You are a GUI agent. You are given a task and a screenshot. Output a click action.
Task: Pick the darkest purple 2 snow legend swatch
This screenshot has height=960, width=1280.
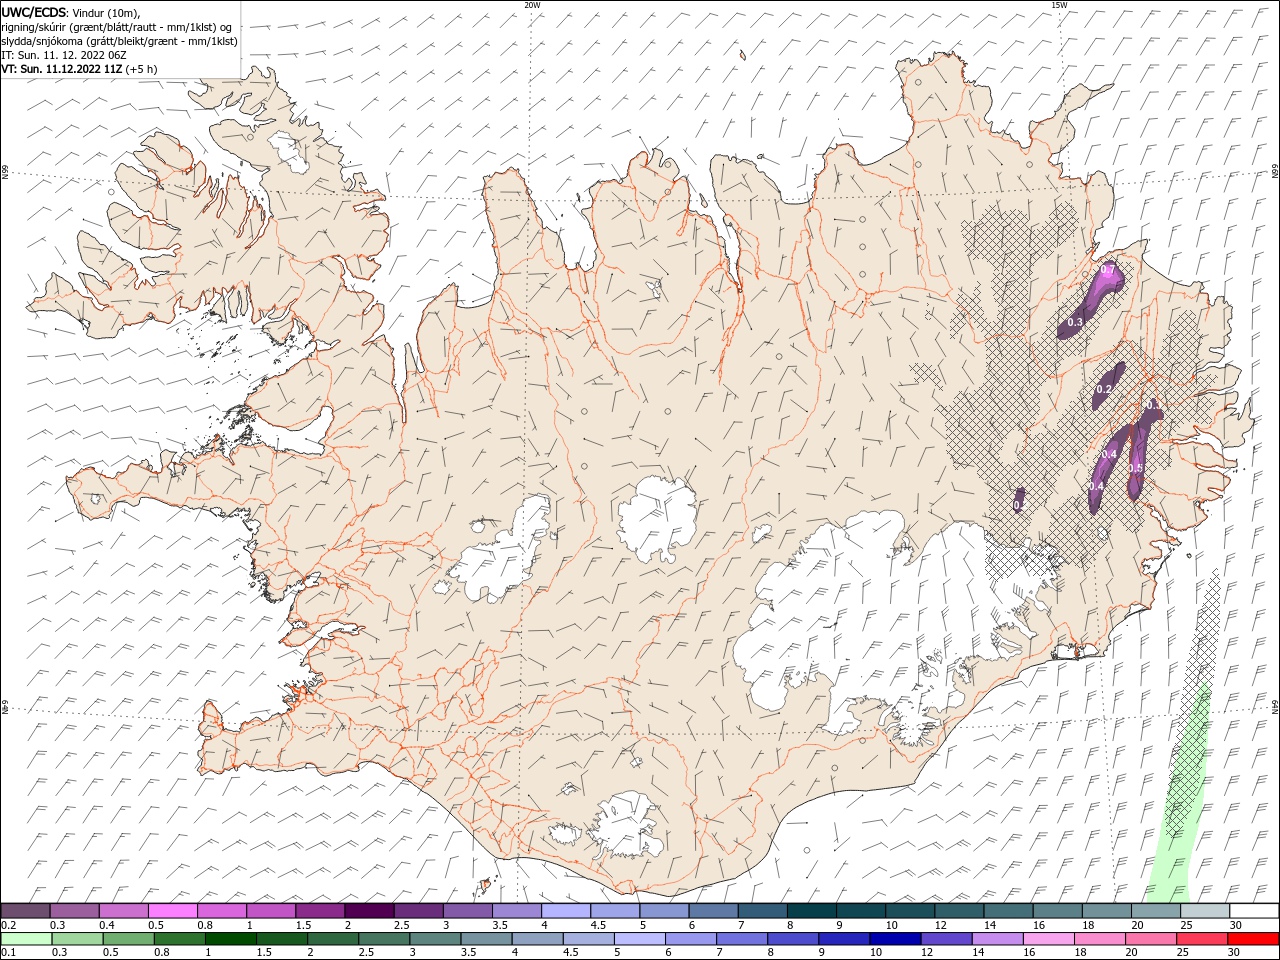369,911
